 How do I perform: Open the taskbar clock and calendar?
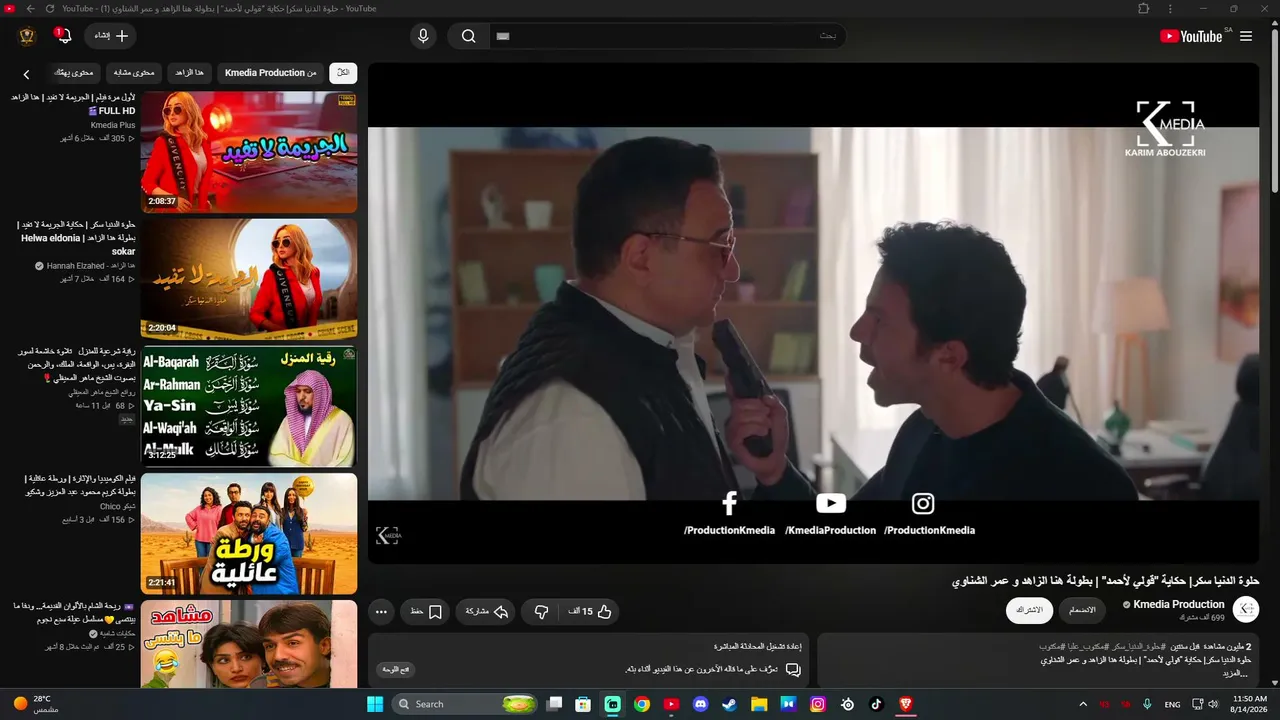click(x=1250, y=704)
